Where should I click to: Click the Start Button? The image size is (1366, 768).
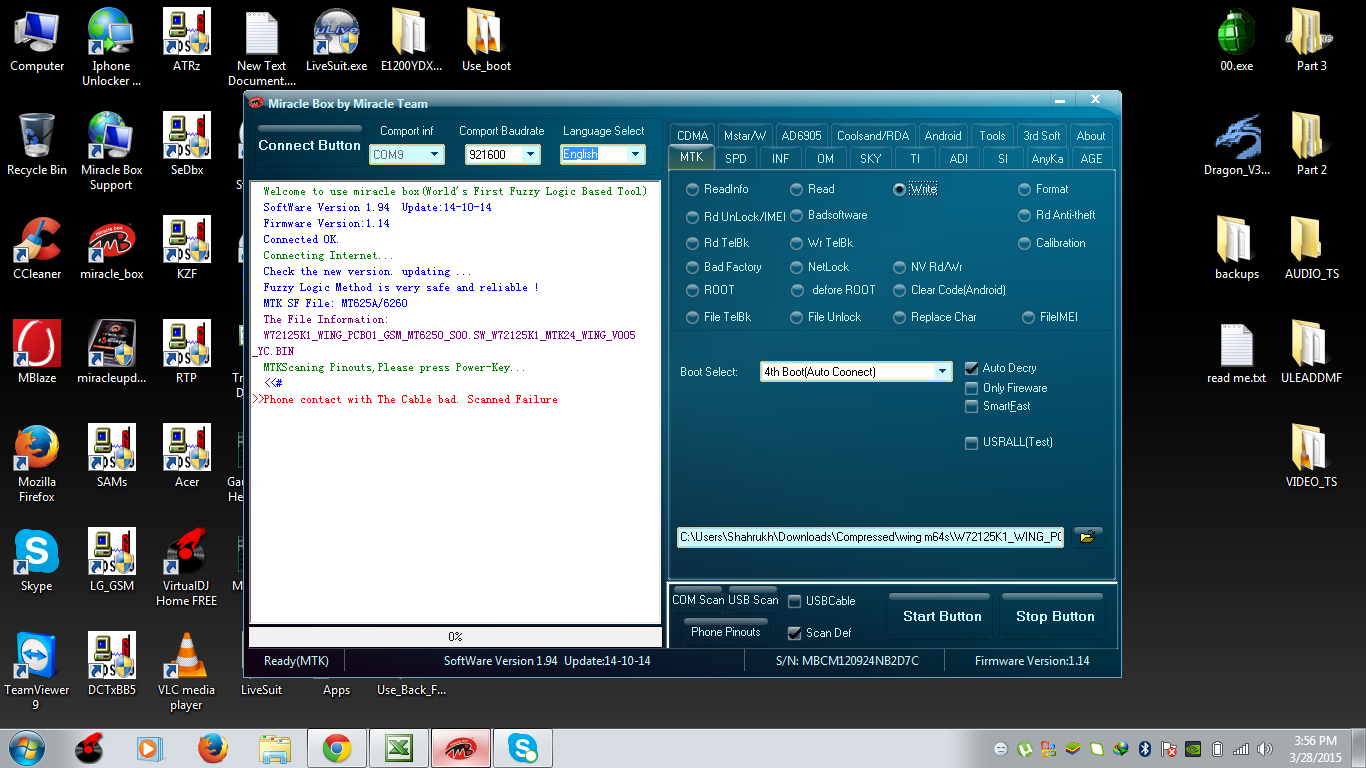pos(942,616)
